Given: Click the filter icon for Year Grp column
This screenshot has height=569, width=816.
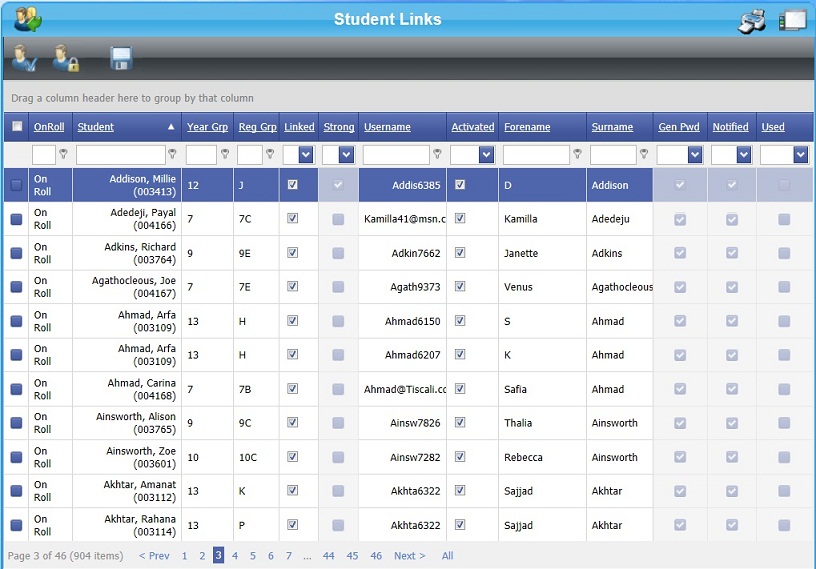Looking at the screenshot, I should tap(225, 154).
